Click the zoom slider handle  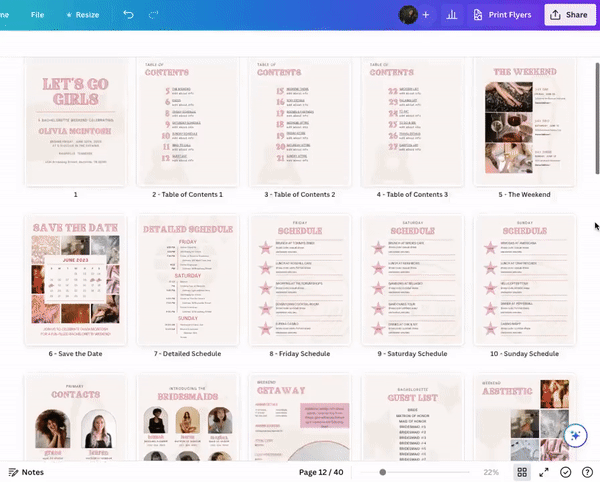point(382,472)
